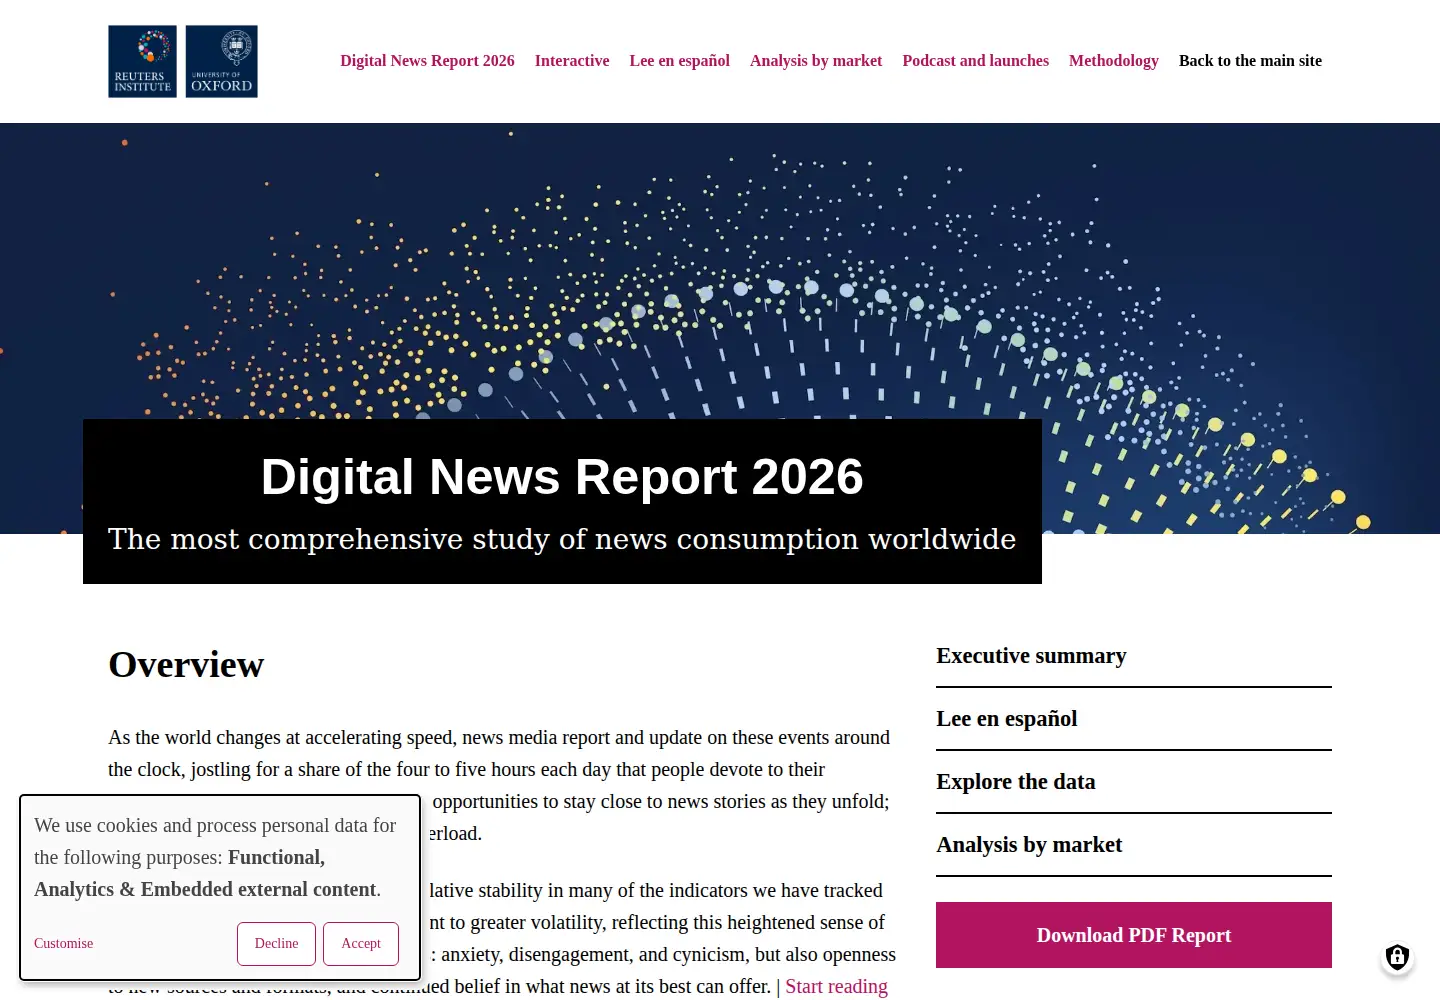Open the privacy lock icon widget
This screenshot has width=1440, height=1000.
(1397, 957)
